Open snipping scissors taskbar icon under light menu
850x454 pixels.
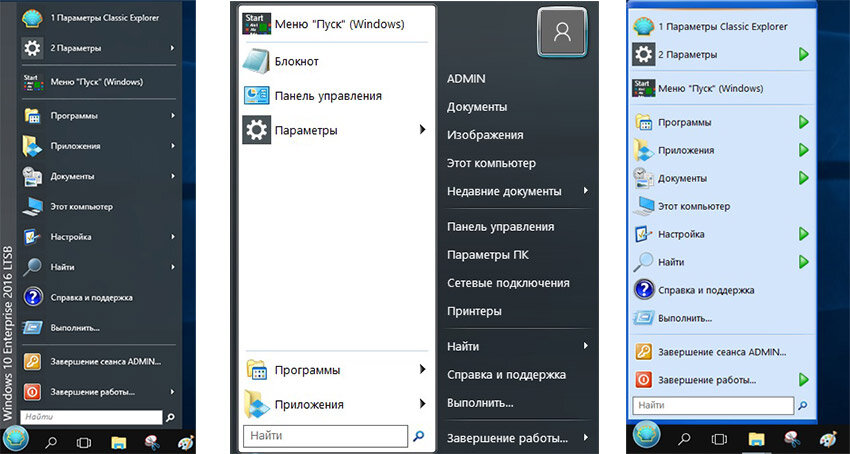[791, 438]
